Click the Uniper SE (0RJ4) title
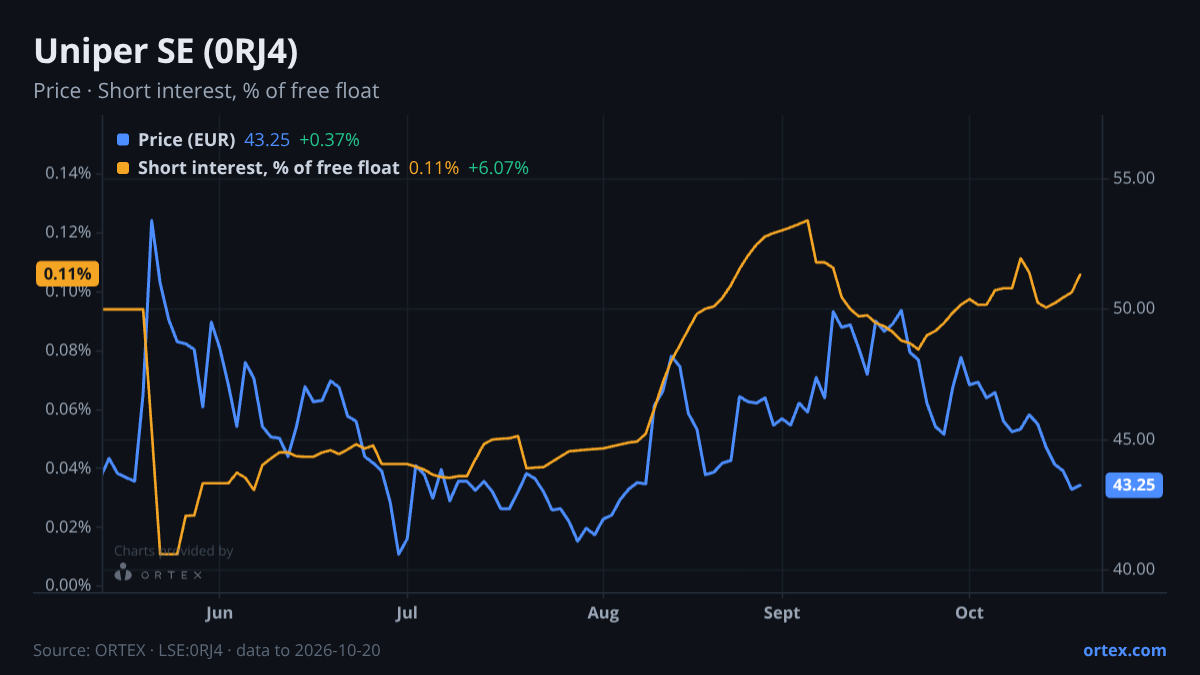 click(x=165, y=51)
